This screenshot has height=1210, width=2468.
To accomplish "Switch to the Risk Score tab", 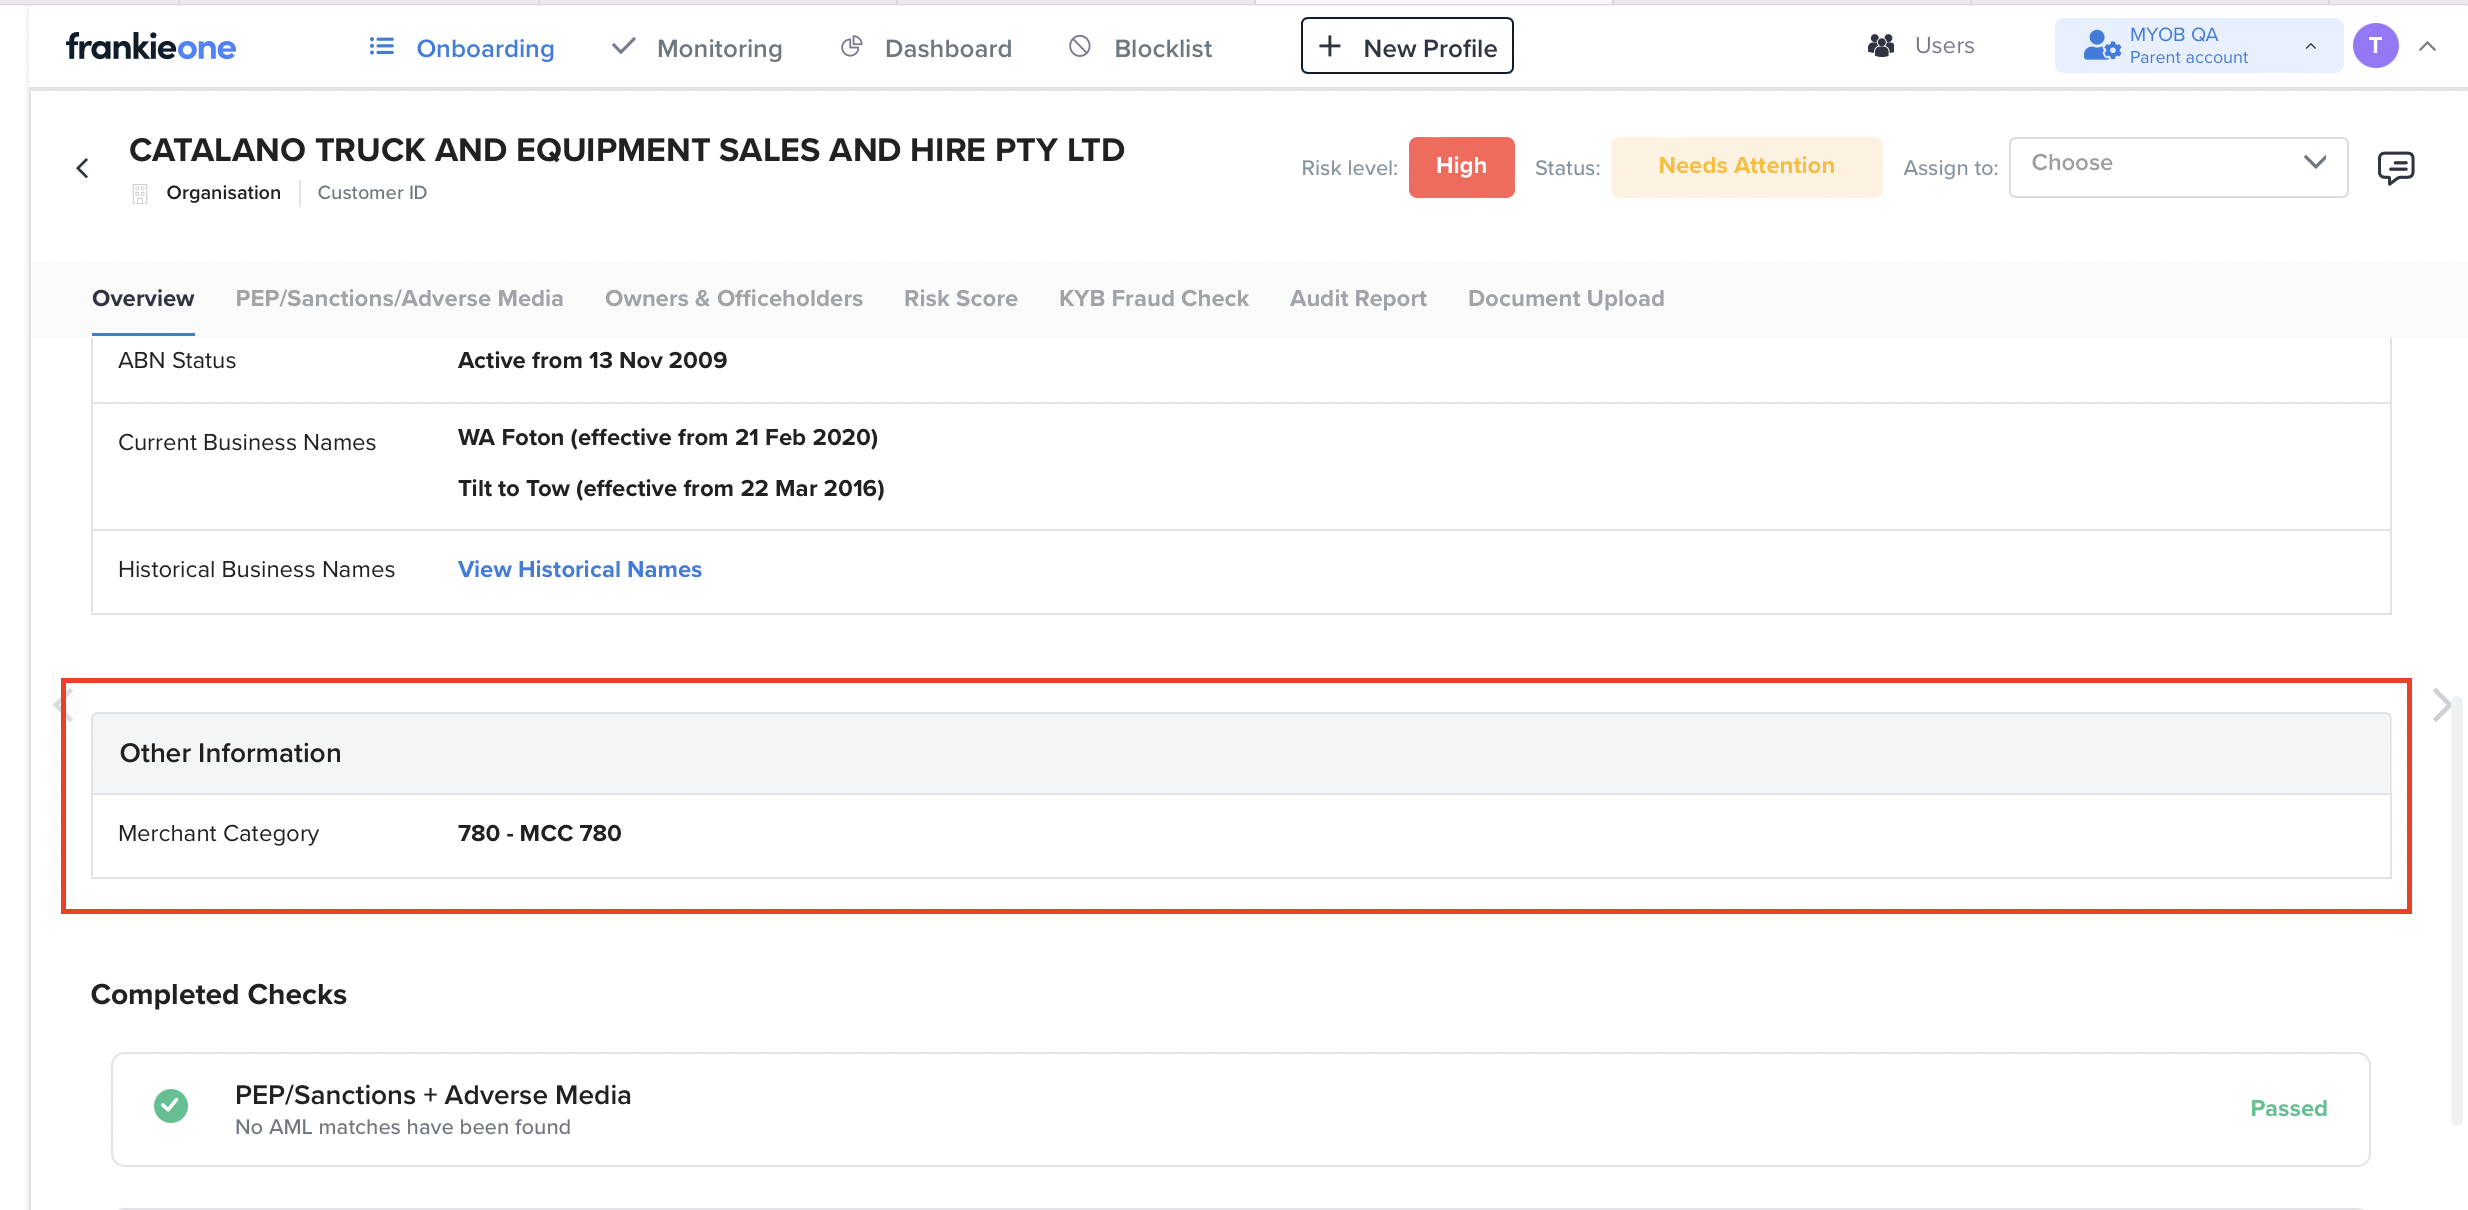I will (960, 298).
